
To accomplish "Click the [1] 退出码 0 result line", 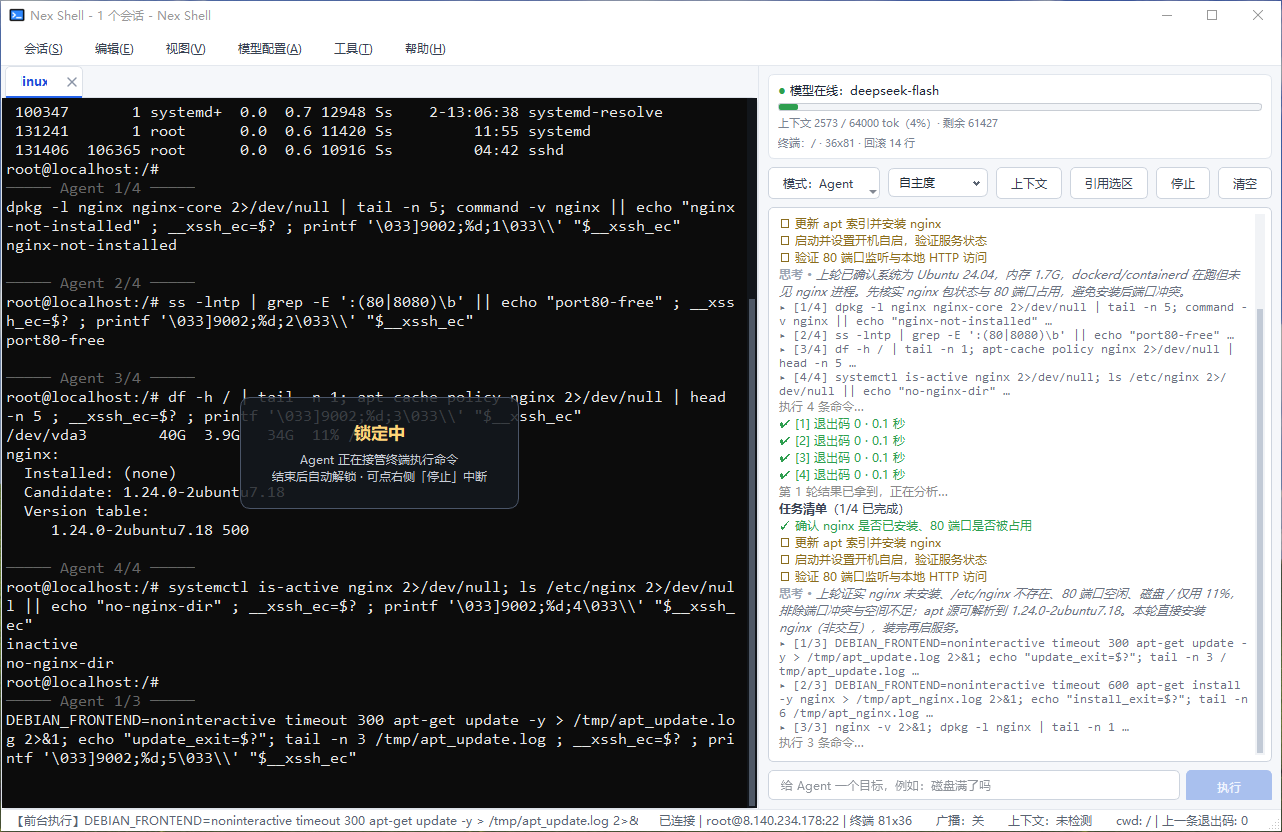I will click(842, 423).
